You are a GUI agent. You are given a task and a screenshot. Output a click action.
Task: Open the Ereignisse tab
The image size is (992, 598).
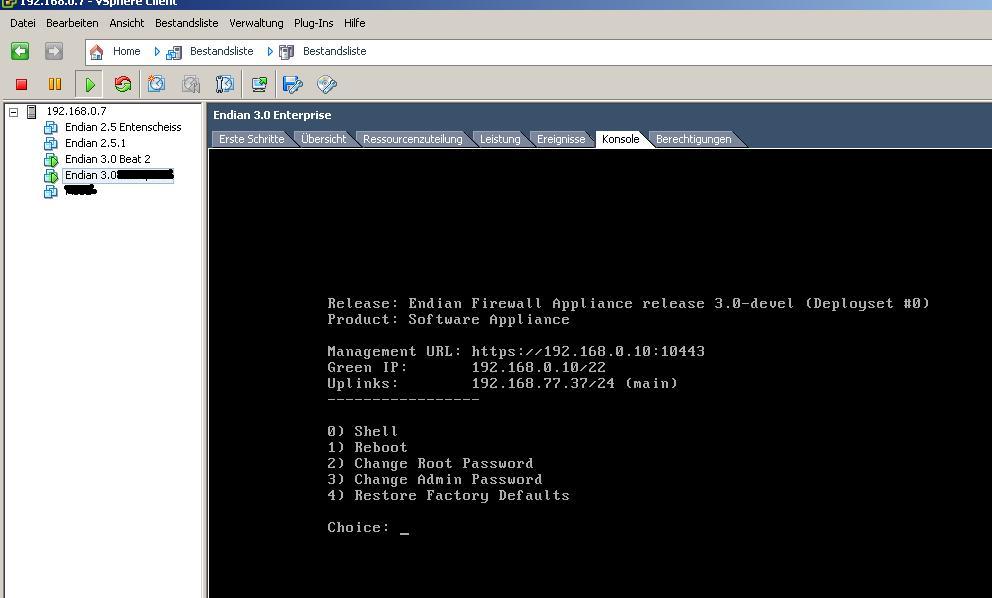[561, 139]
